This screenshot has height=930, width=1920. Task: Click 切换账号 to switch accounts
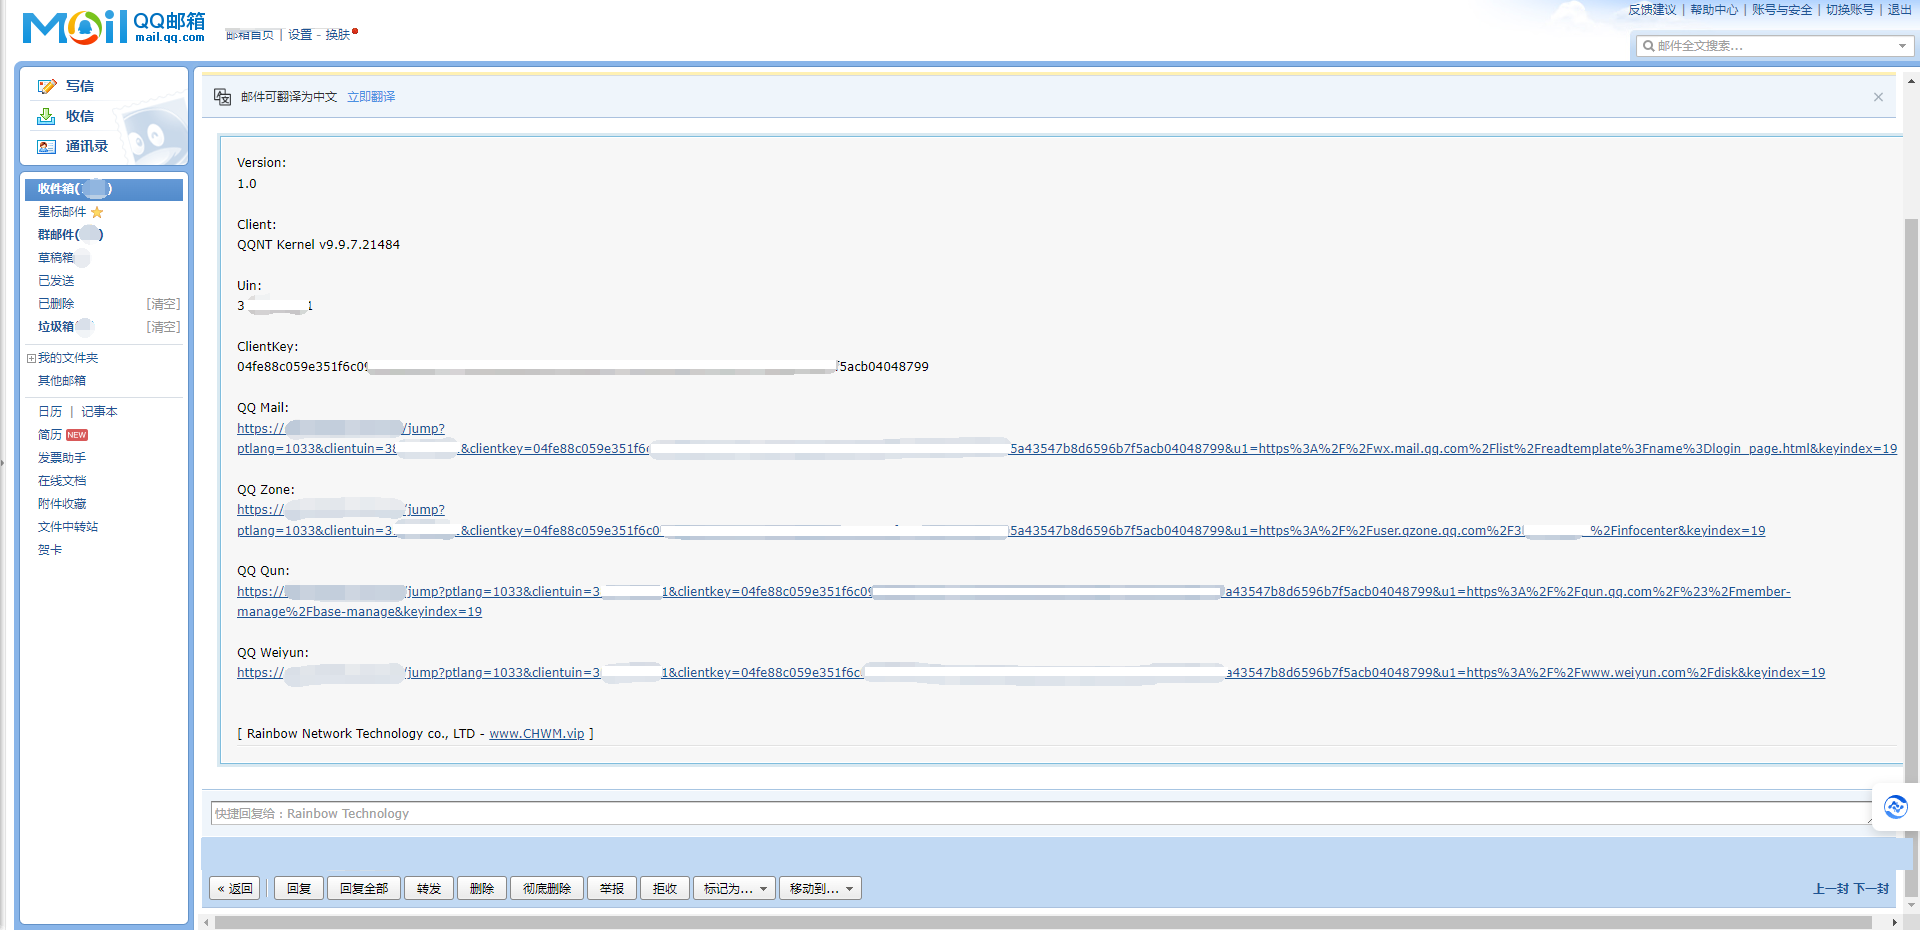[1850, 10]
